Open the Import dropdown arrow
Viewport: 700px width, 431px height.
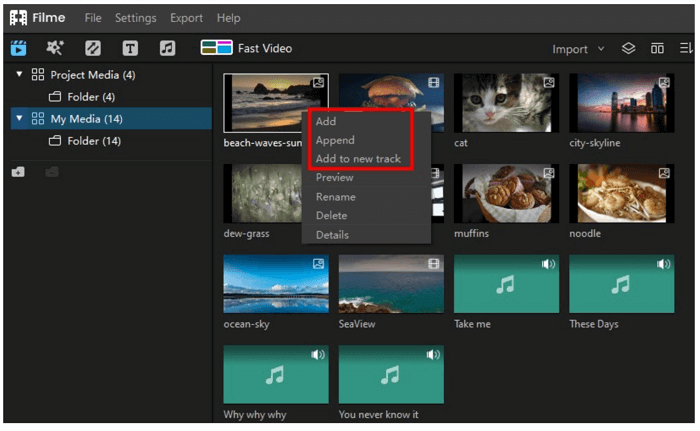pos(601,48)
